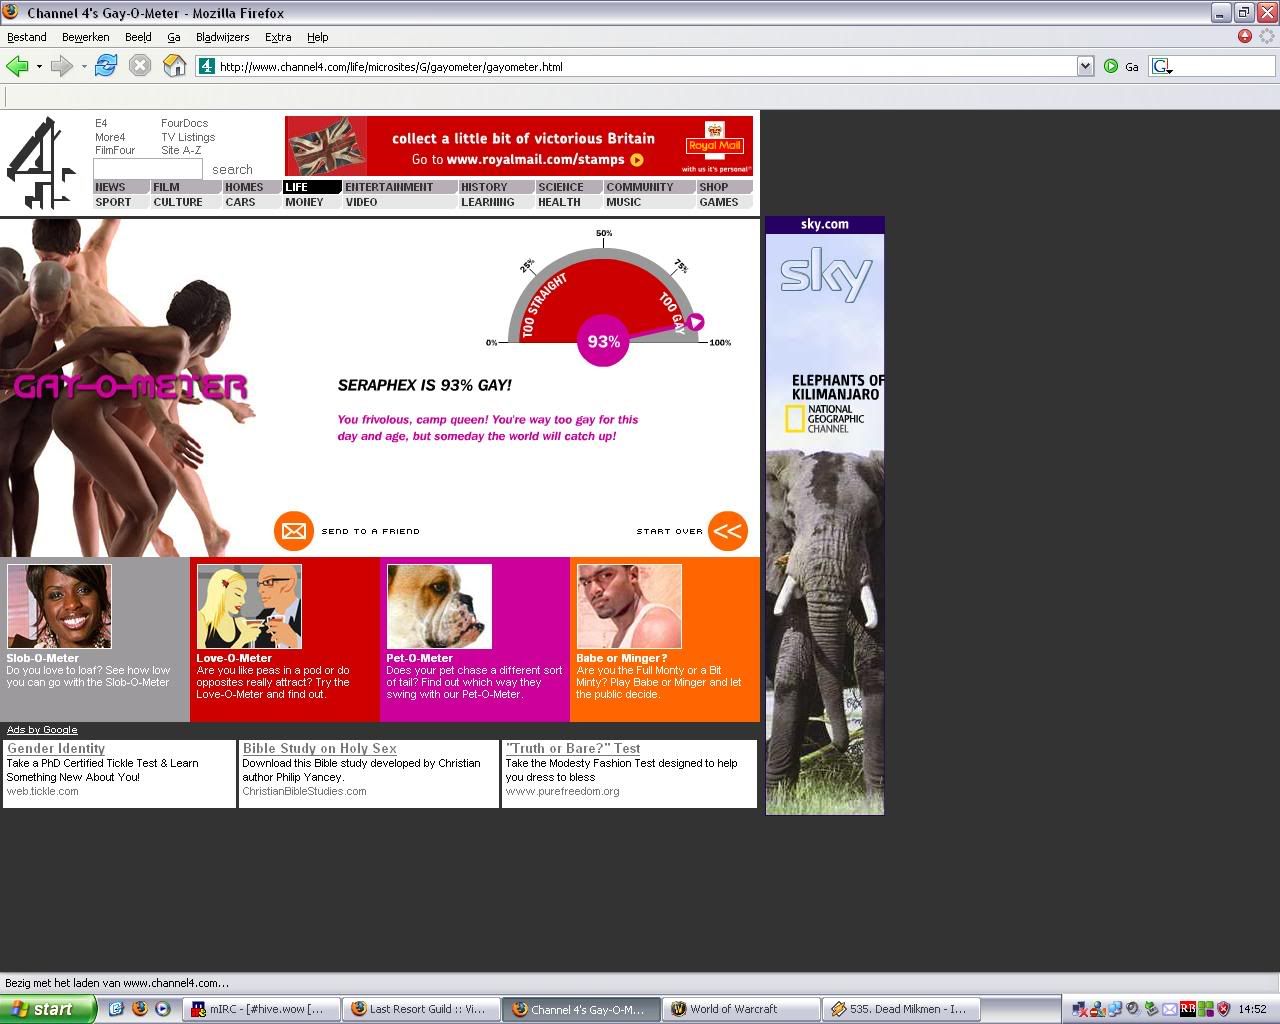Launch Windows Media Player from quick launch
1280x1024 pixels.
pyautogui.click(x=162, y=1009)
